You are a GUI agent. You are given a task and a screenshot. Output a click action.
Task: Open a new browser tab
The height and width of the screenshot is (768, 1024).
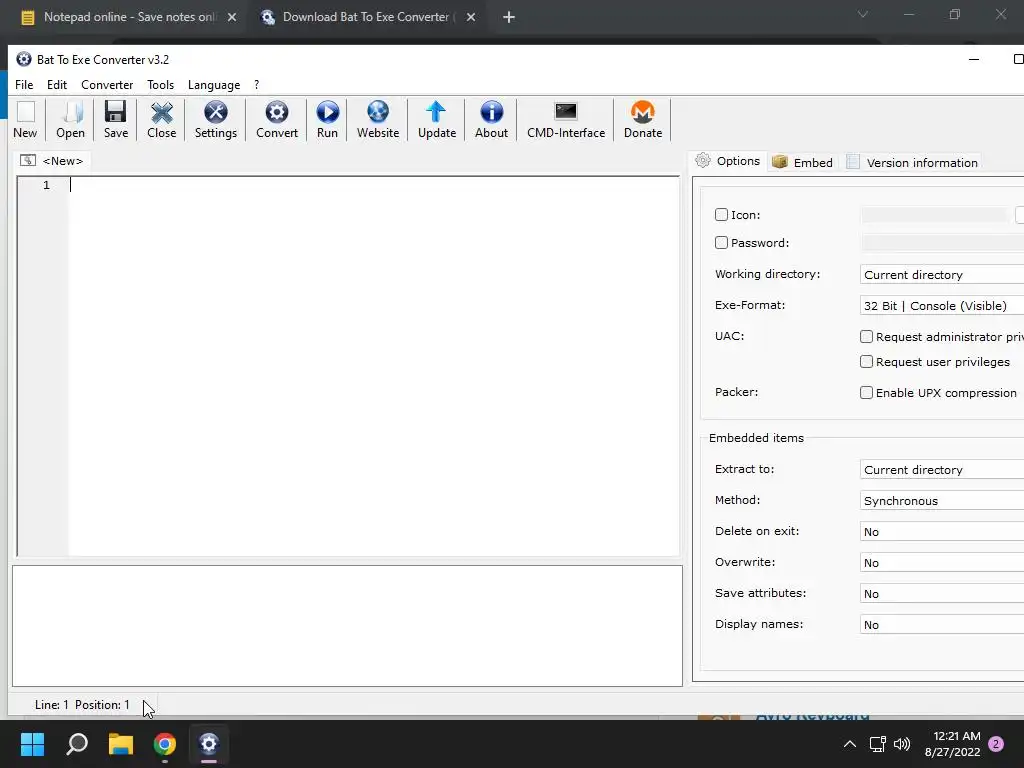click(509, 18)
